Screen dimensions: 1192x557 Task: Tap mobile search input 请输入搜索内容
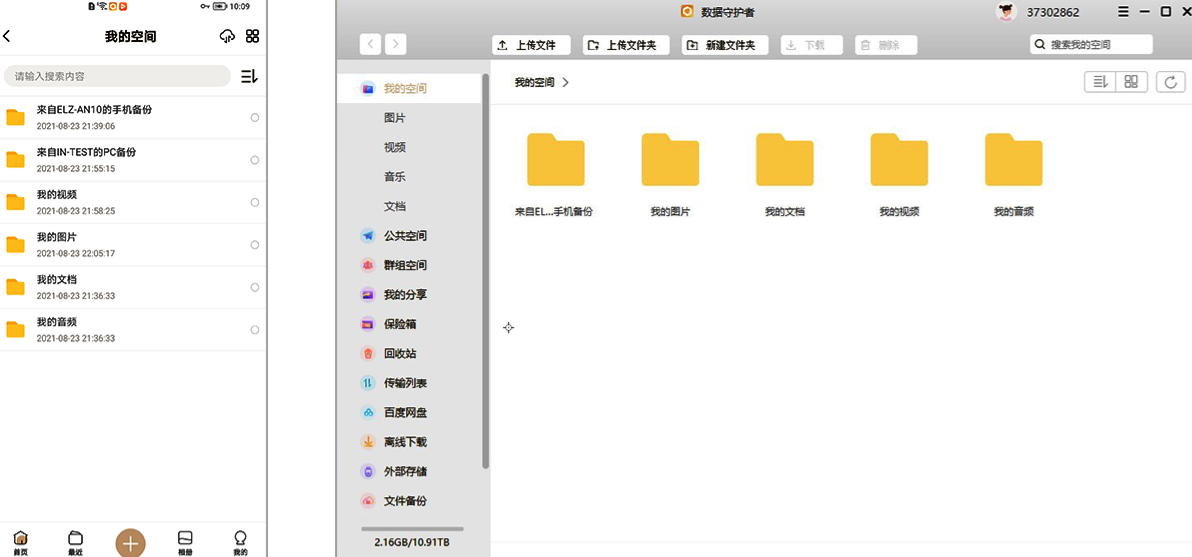pyautogui.click(x=117, y=76)
